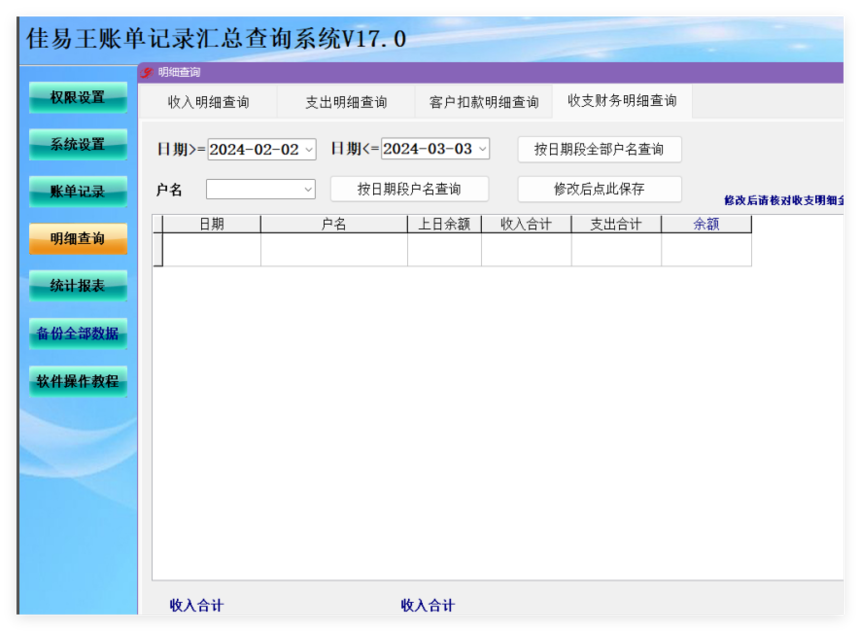Expand the 日期>= date dropdown arrow
Viewport: 860px width, 631px height.
tap(309, 149)
